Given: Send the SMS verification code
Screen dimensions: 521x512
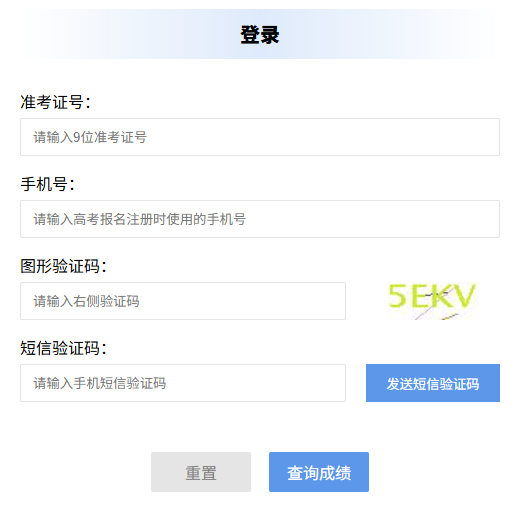Looking at the screenshot, I should [433, 383].
